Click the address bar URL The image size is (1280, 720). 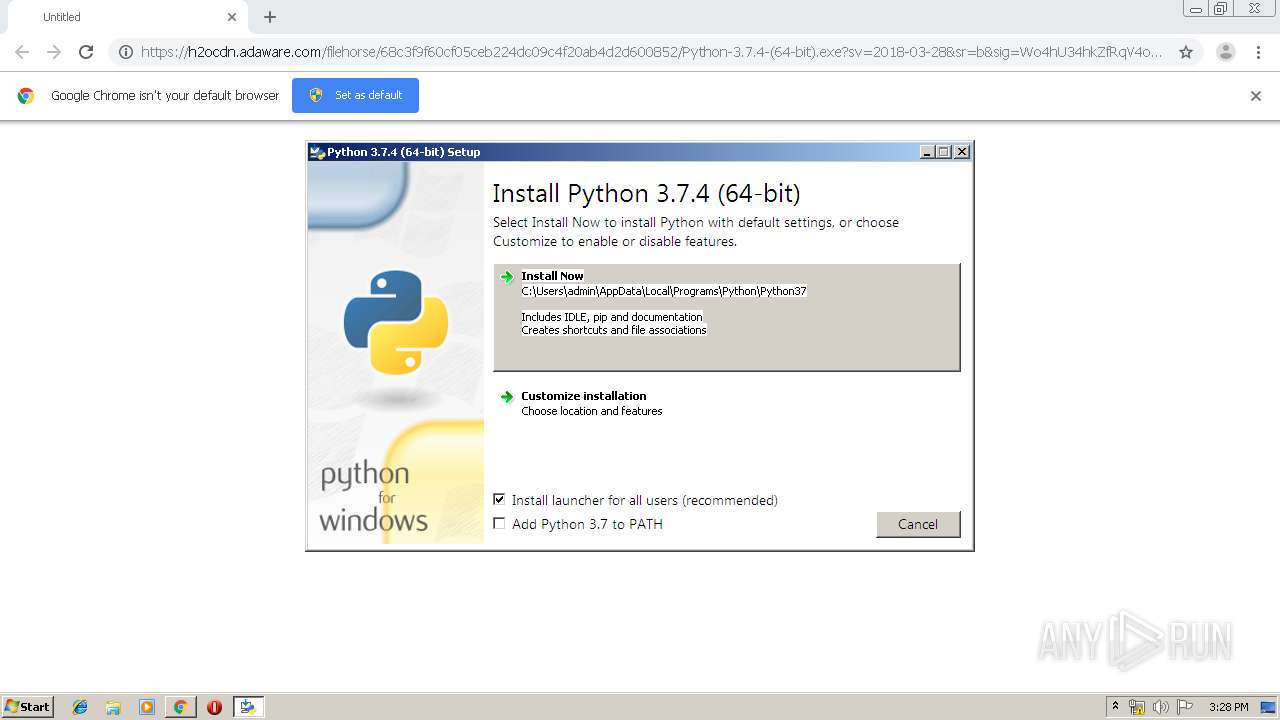pyautogui.click(x=652, y=52)
